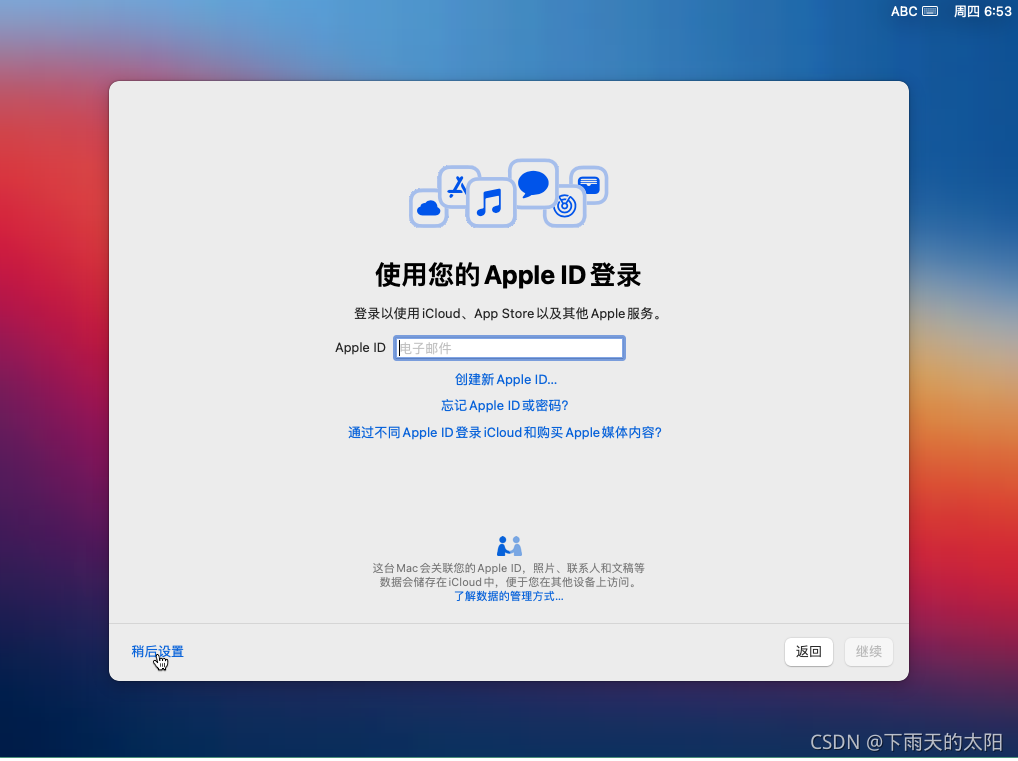Screen dimensions: 1018x761
Task: Click the 使用您的 Apple ID 登录 heading
Action: 508,275
